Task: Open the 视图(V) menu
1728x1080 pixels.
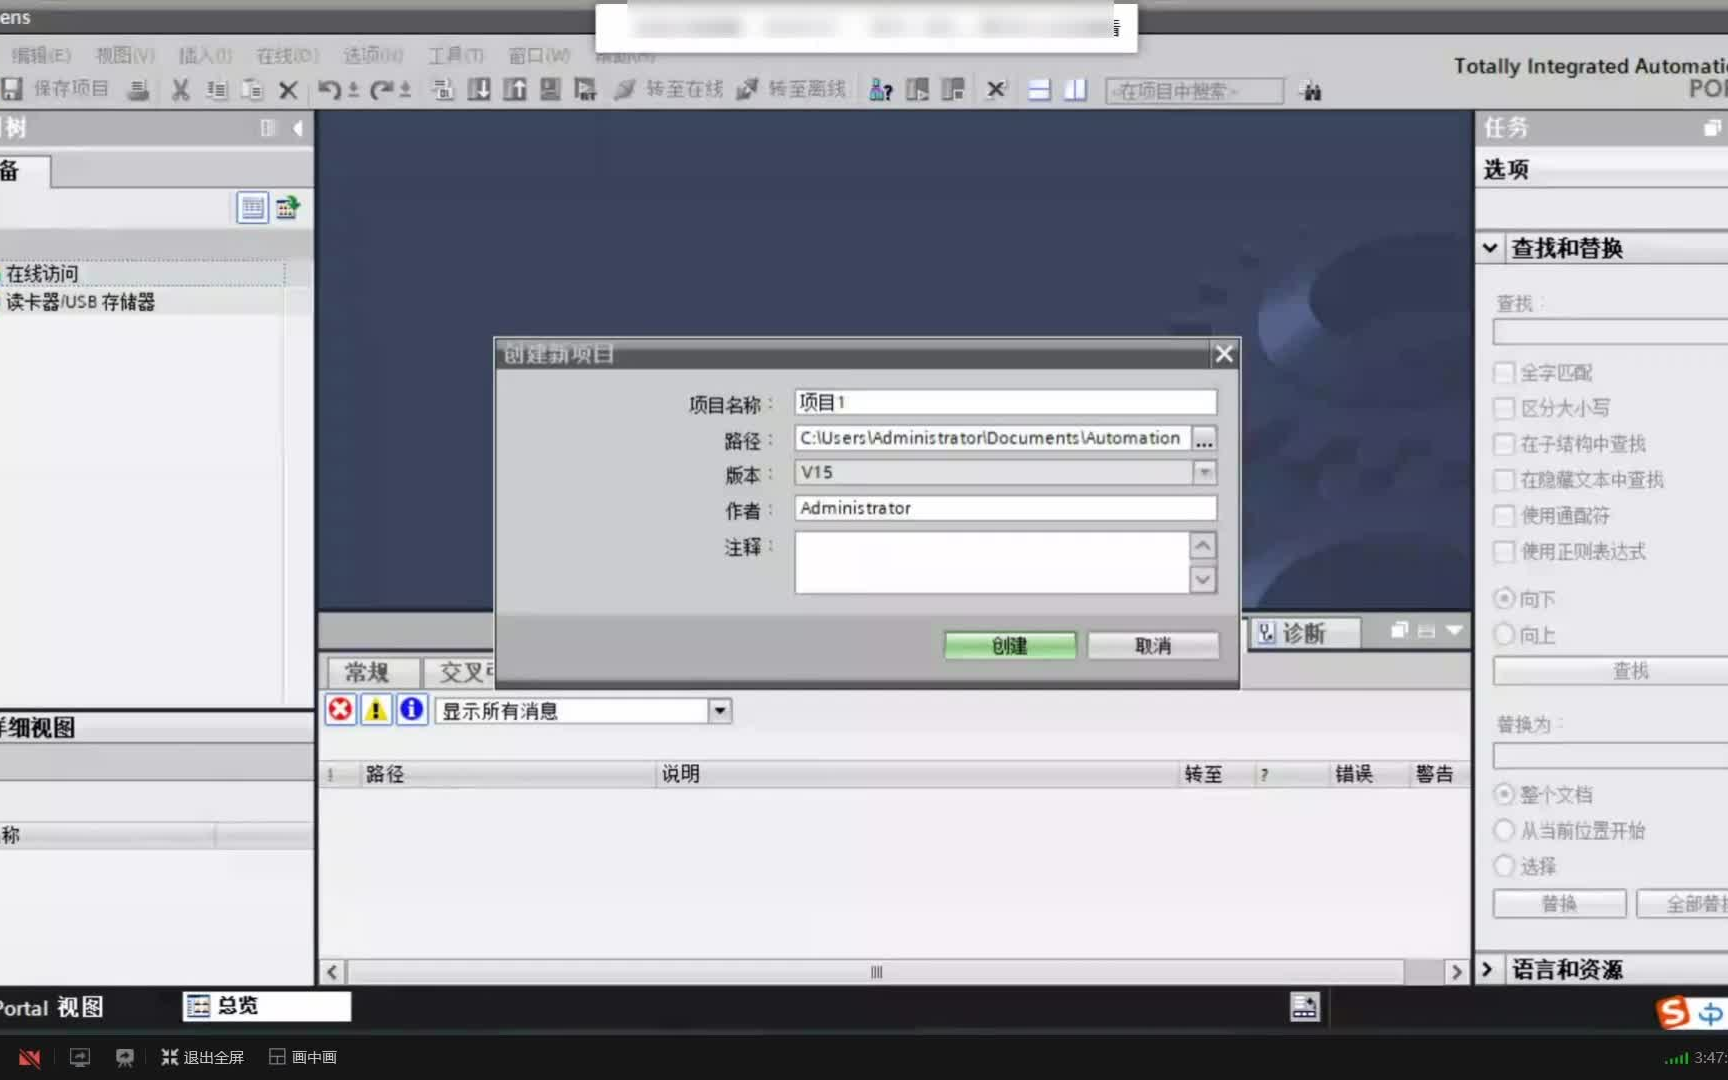Action: pyautogui.click(x=125, y=55)
